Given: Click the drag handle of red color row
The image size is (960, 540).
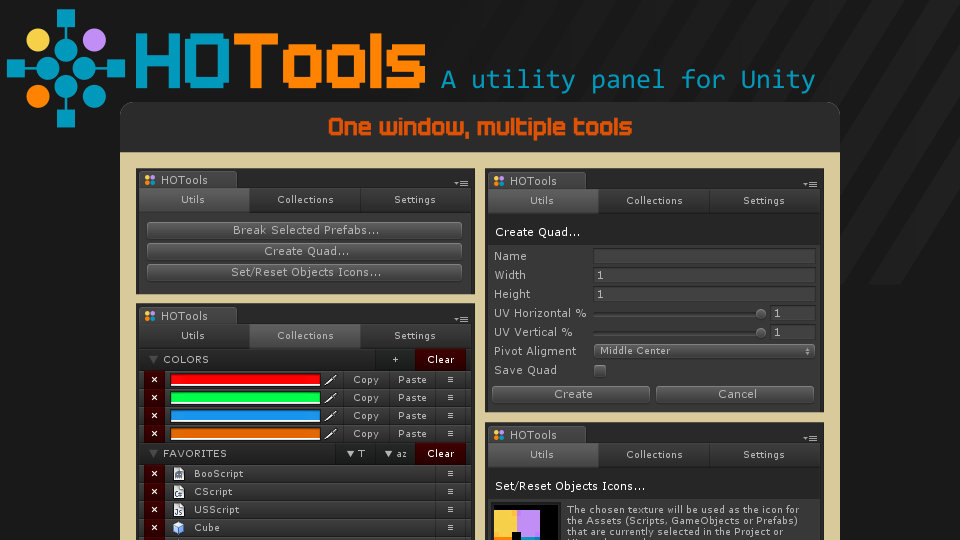Looking at the screenshot, I should click(x=450, y=380).
